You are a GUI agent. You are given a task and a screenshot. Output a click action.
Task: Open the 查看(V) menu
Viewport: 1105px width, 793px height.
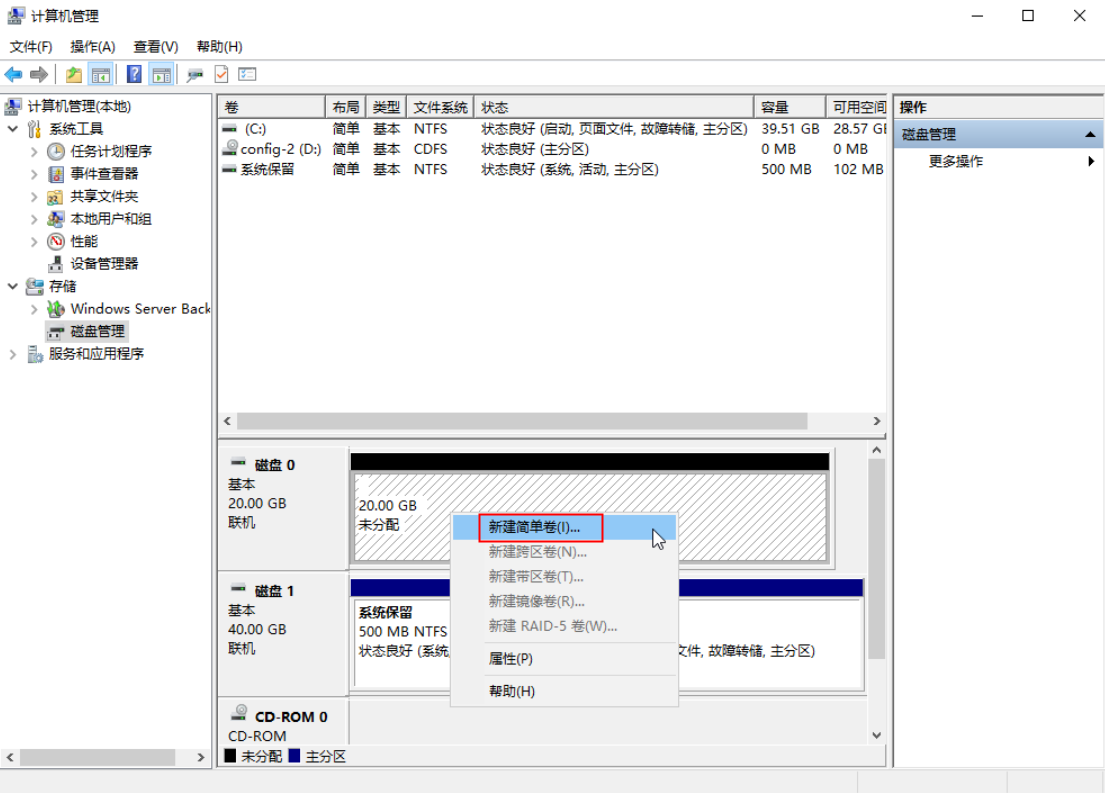click(x=156, y=47)
